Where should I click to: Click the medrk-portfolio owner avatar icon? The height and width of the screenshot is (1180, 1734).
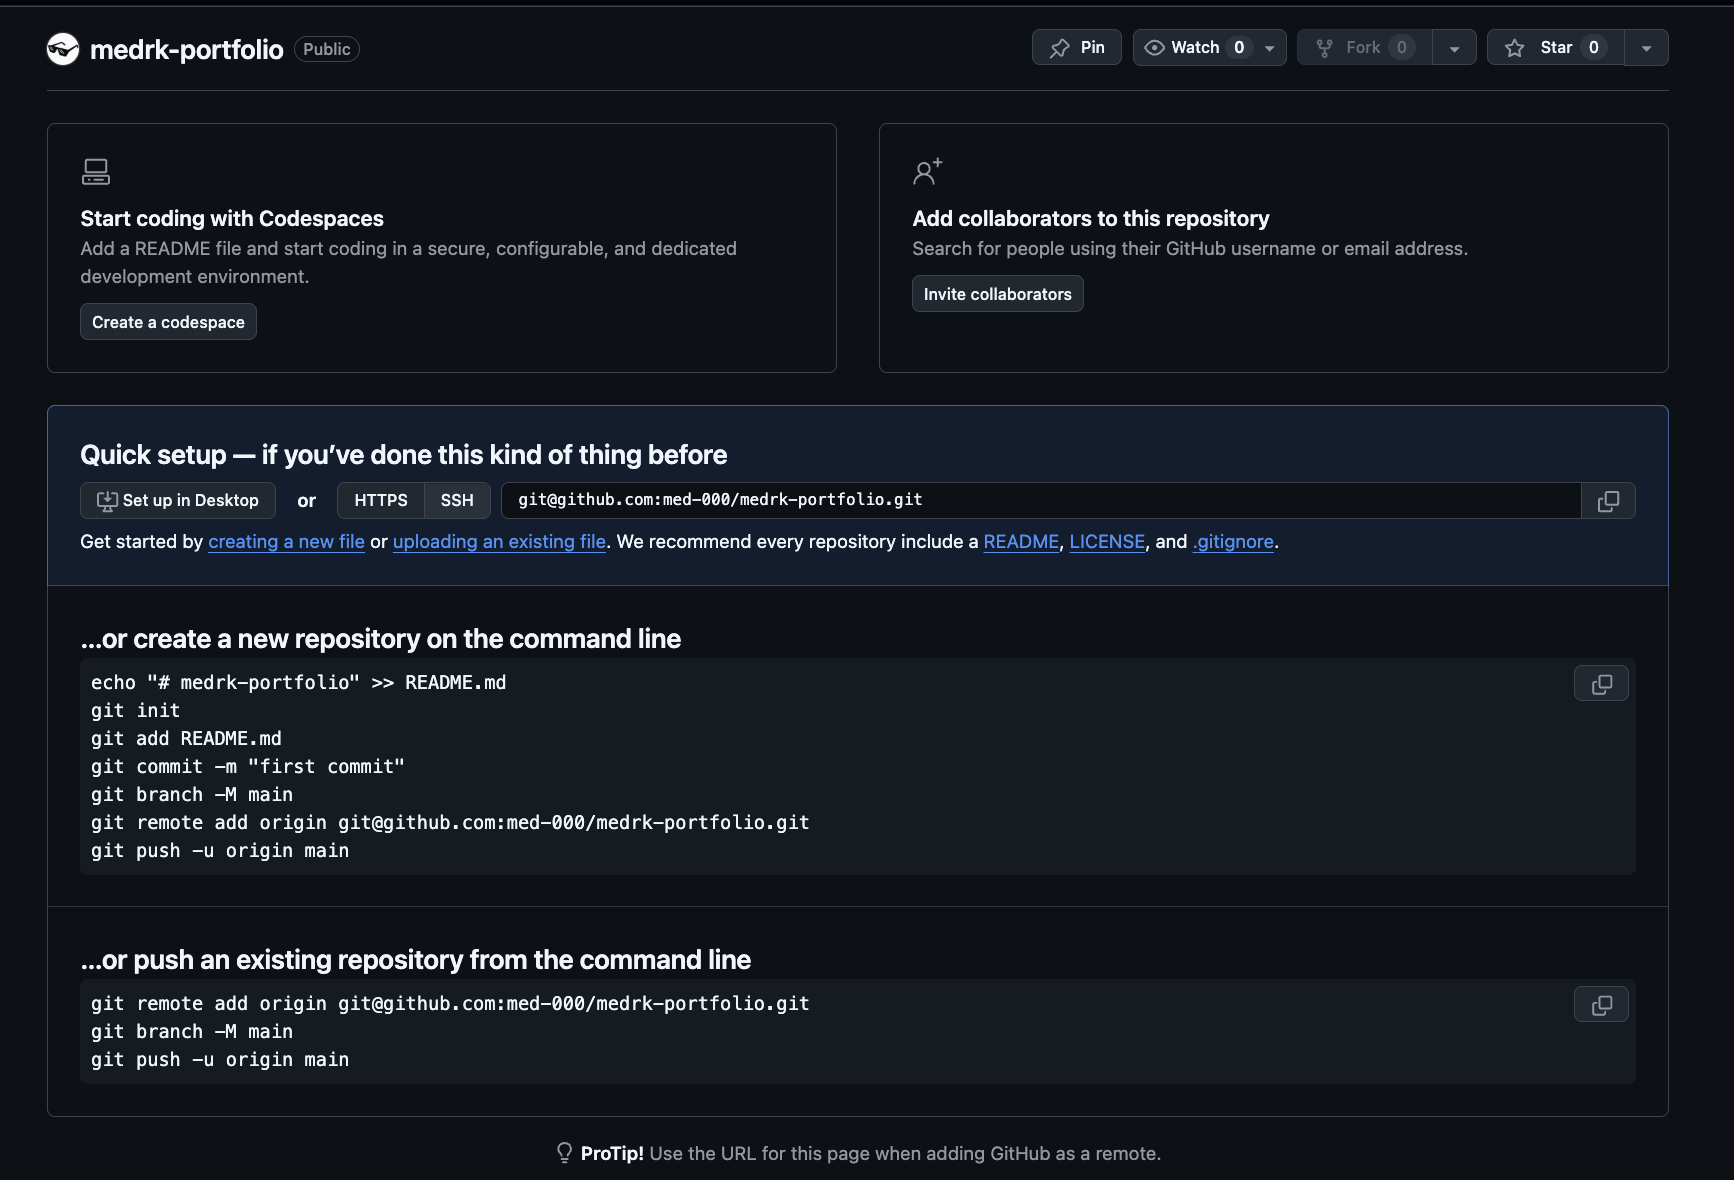[x=63, y=49]
